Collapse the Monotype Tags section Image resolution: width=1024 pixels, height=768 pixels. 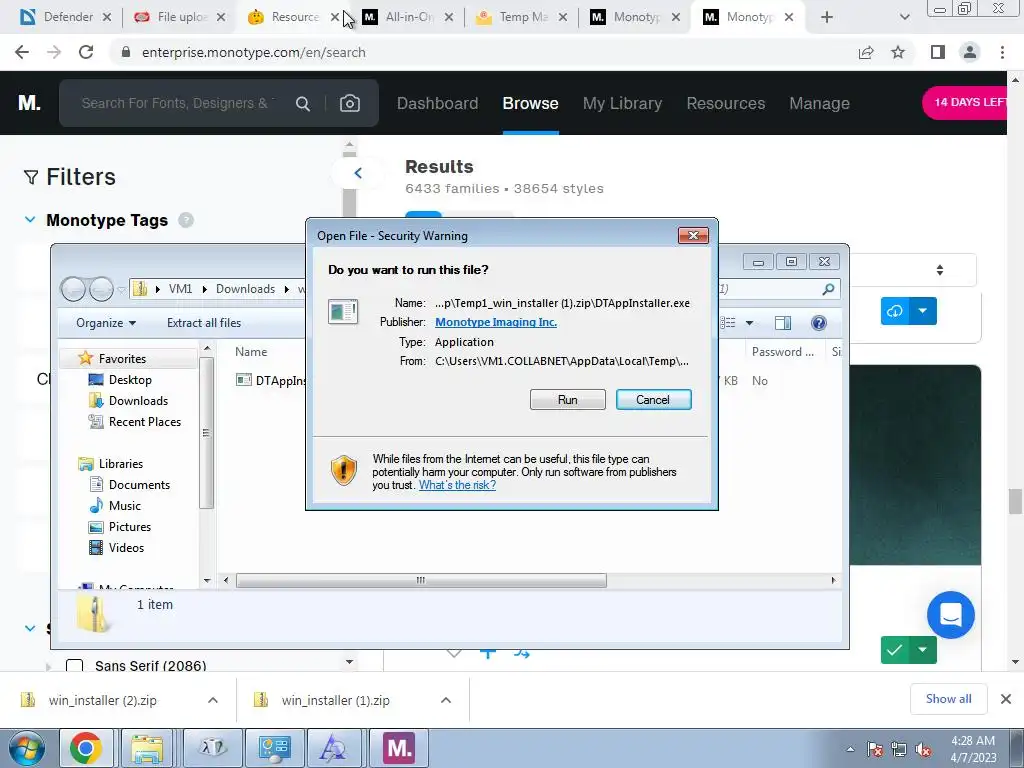[x=30, y=220]
